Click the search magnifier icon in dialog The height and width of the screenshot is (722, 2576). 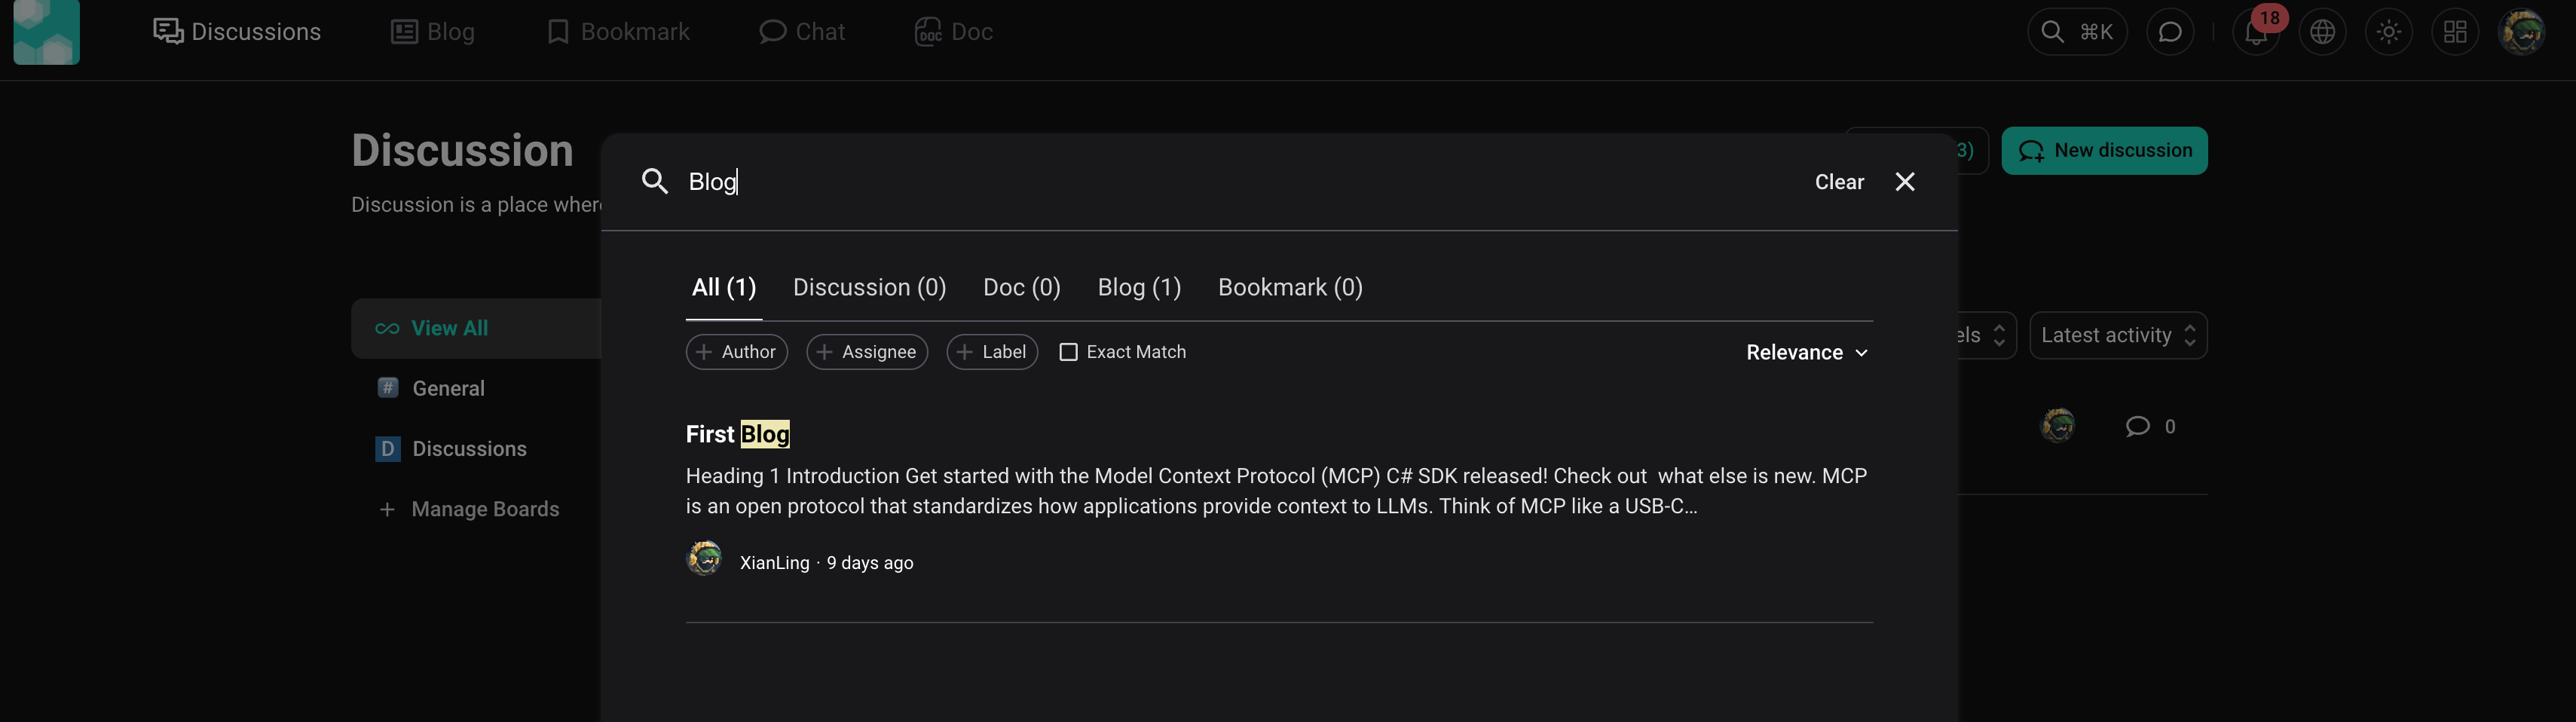coord(655,182)
